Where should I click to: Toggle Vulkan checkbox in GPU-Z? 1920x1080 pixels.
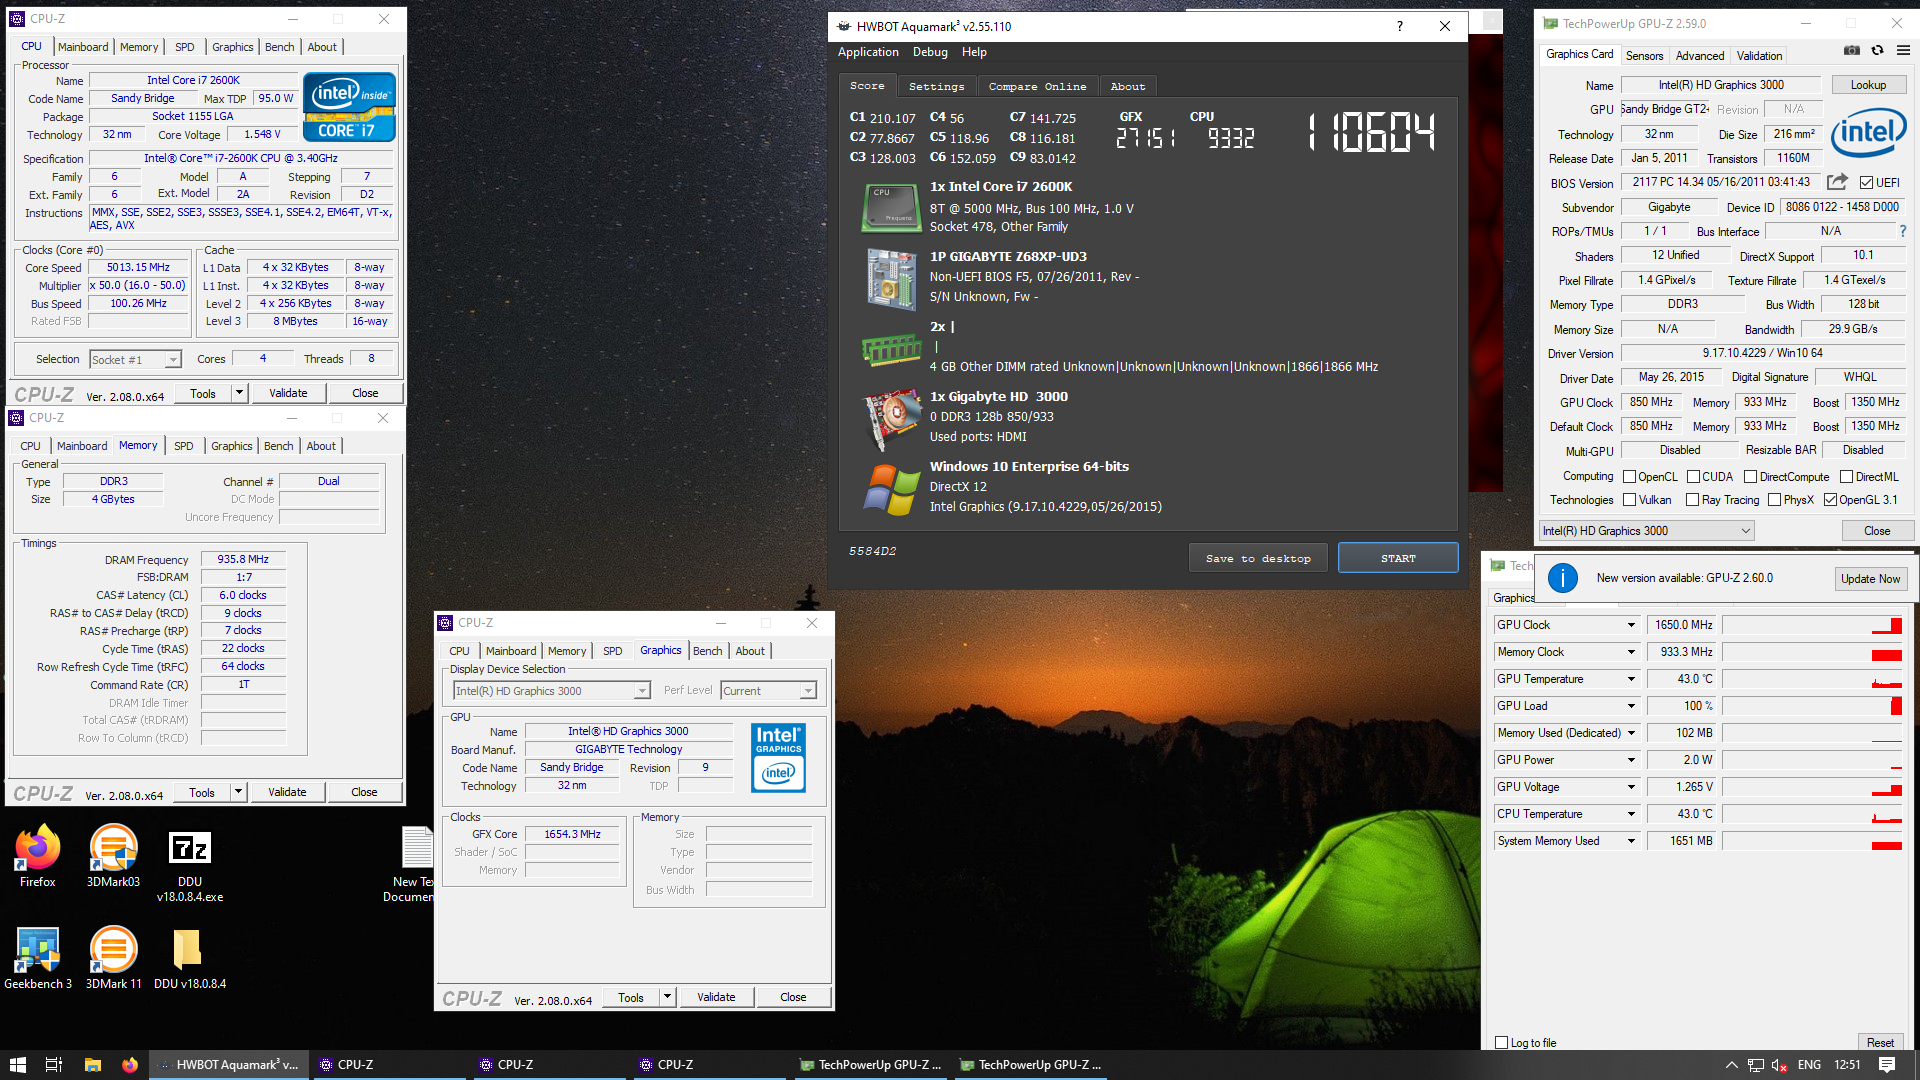(x=1629, y=500)
